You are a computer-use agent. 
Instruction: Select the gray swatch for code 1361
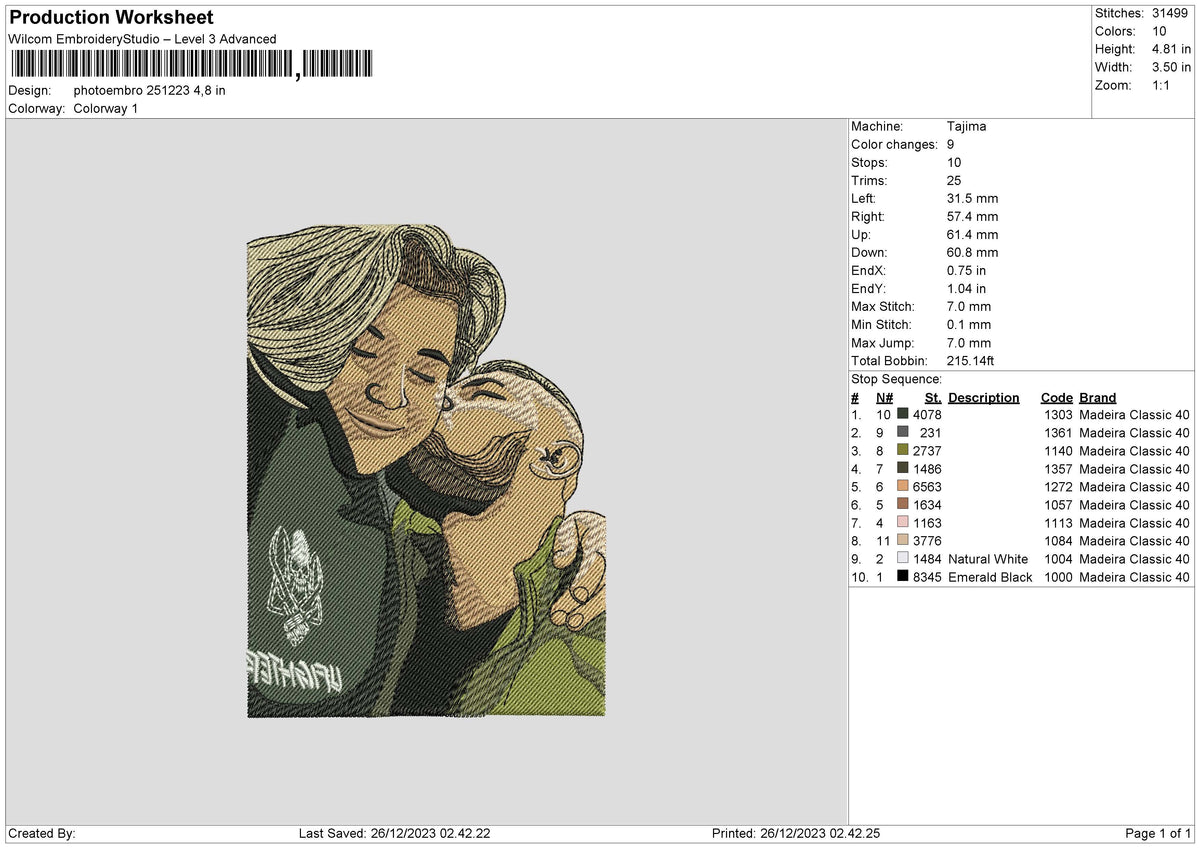click(903, 432)
